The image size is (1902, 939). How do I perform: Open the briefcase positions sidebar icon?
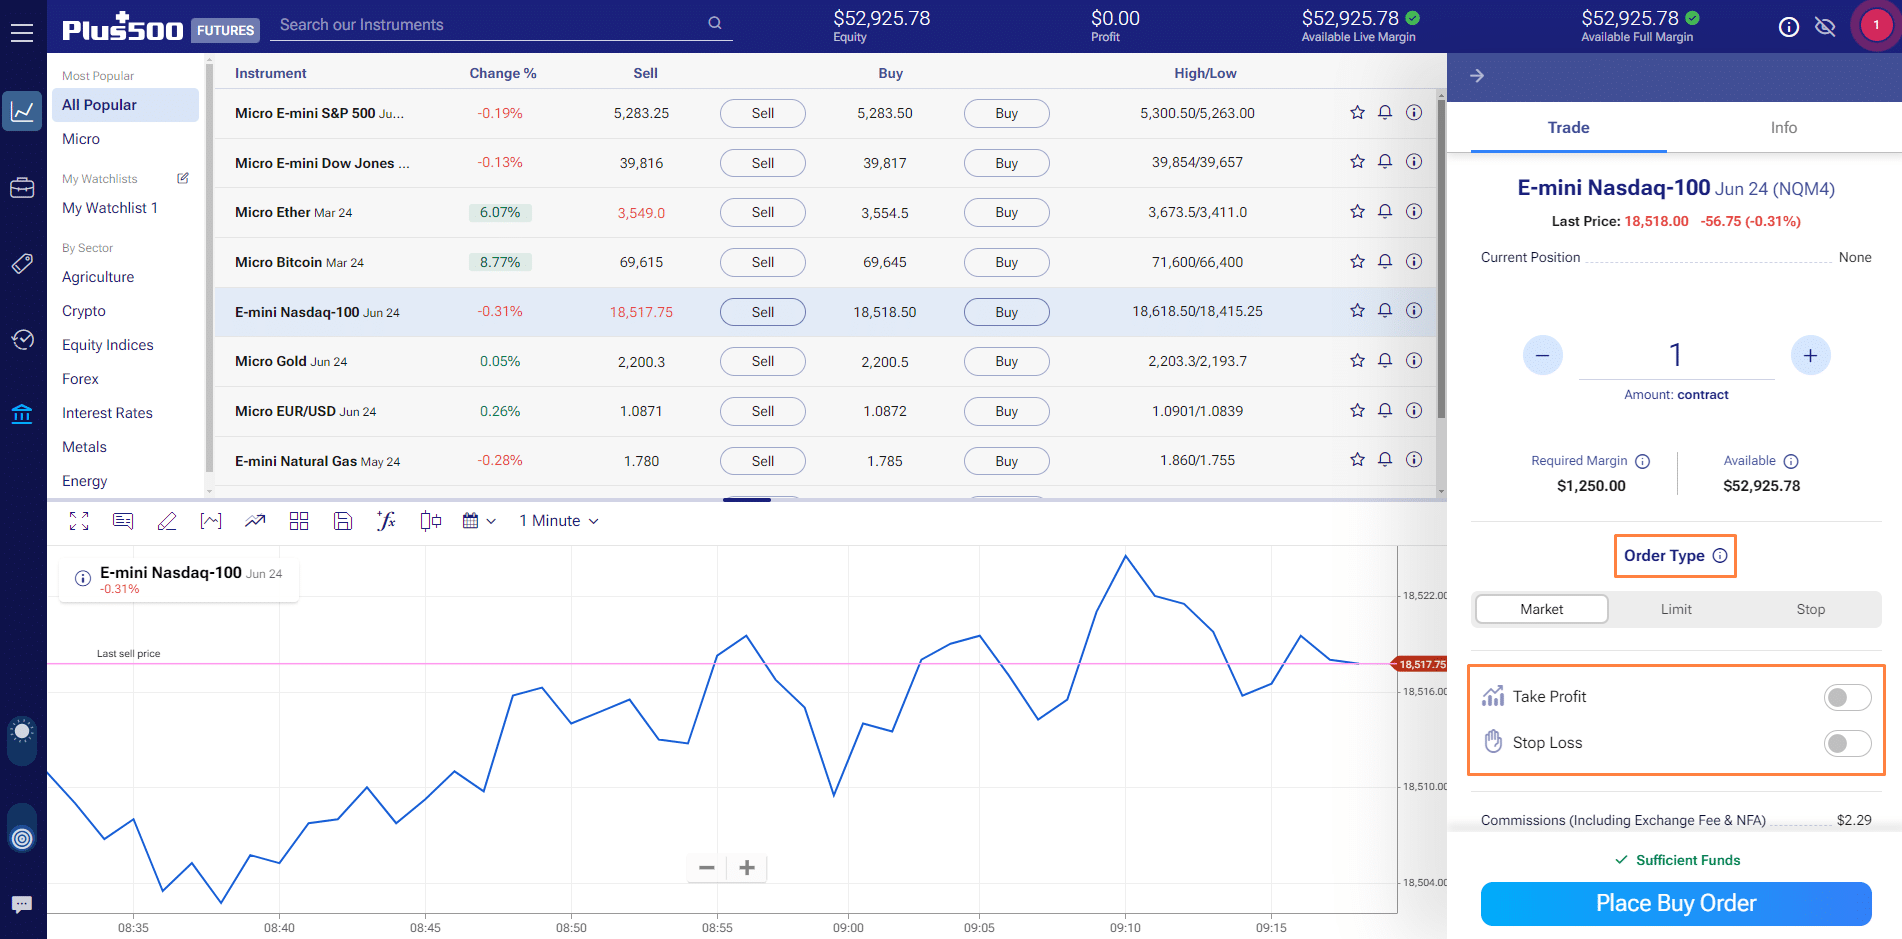coord(22,188)
